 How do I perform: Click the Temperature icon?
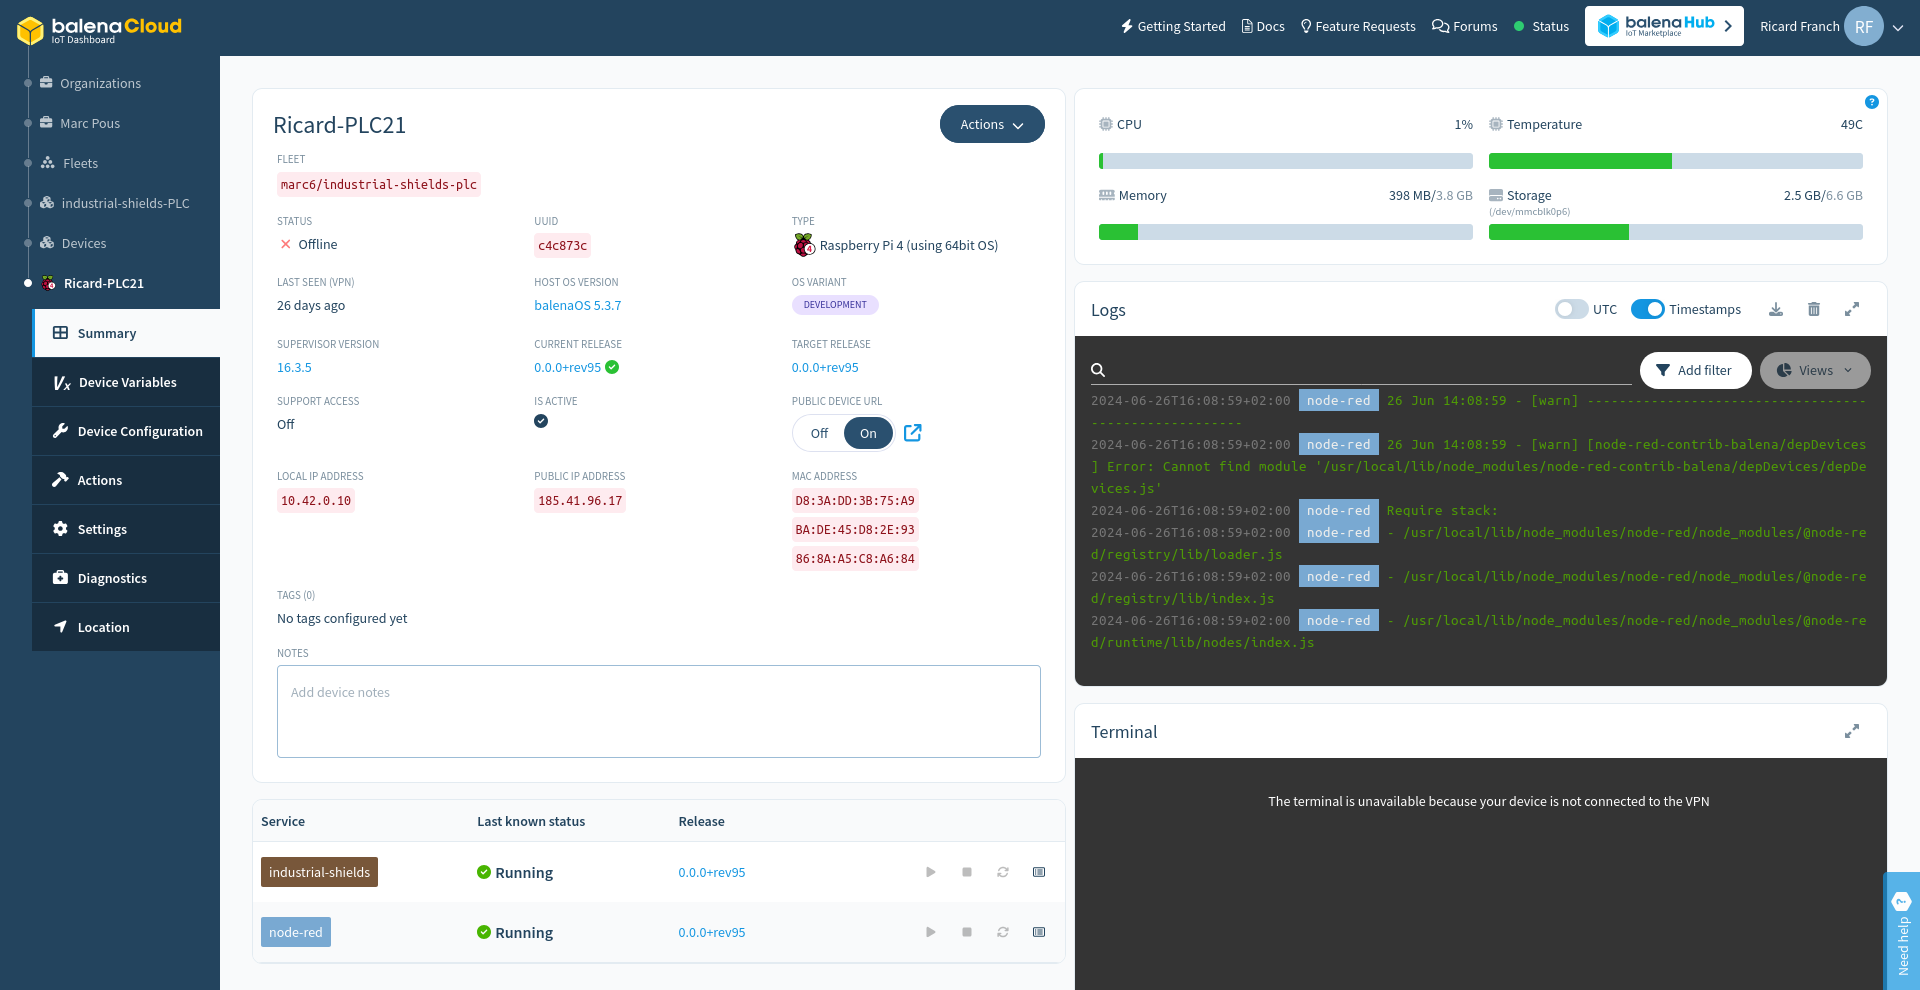[1496, 124]
